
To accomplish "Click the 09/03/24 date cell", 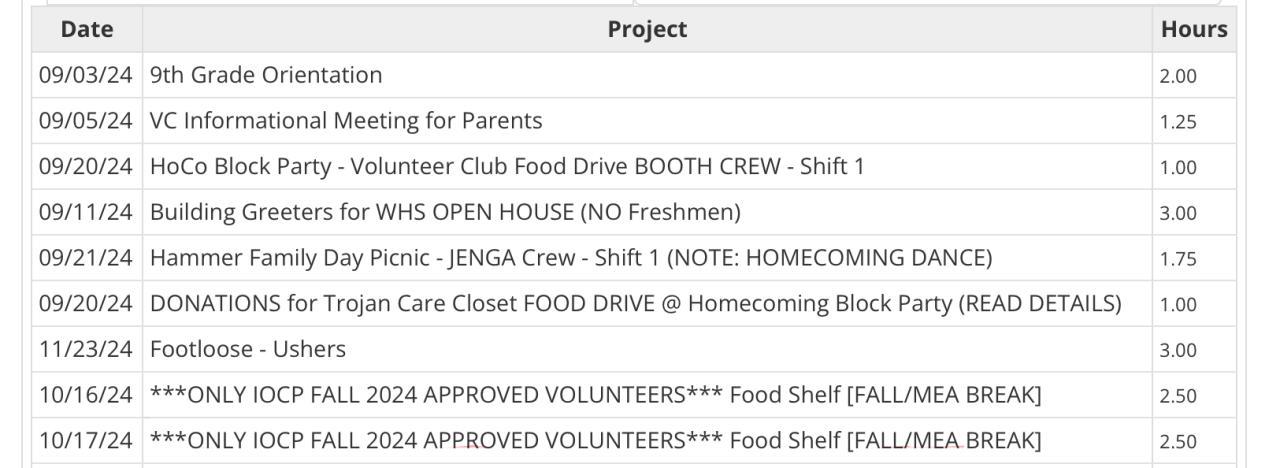I will [x=86, y=75].
